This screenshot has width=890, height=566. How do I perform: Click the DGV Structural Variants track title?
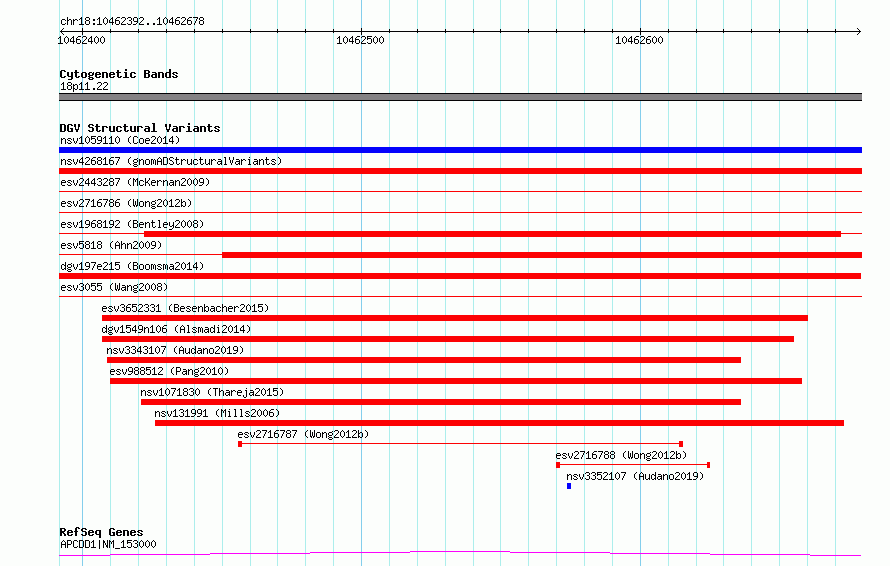[140, 128]
